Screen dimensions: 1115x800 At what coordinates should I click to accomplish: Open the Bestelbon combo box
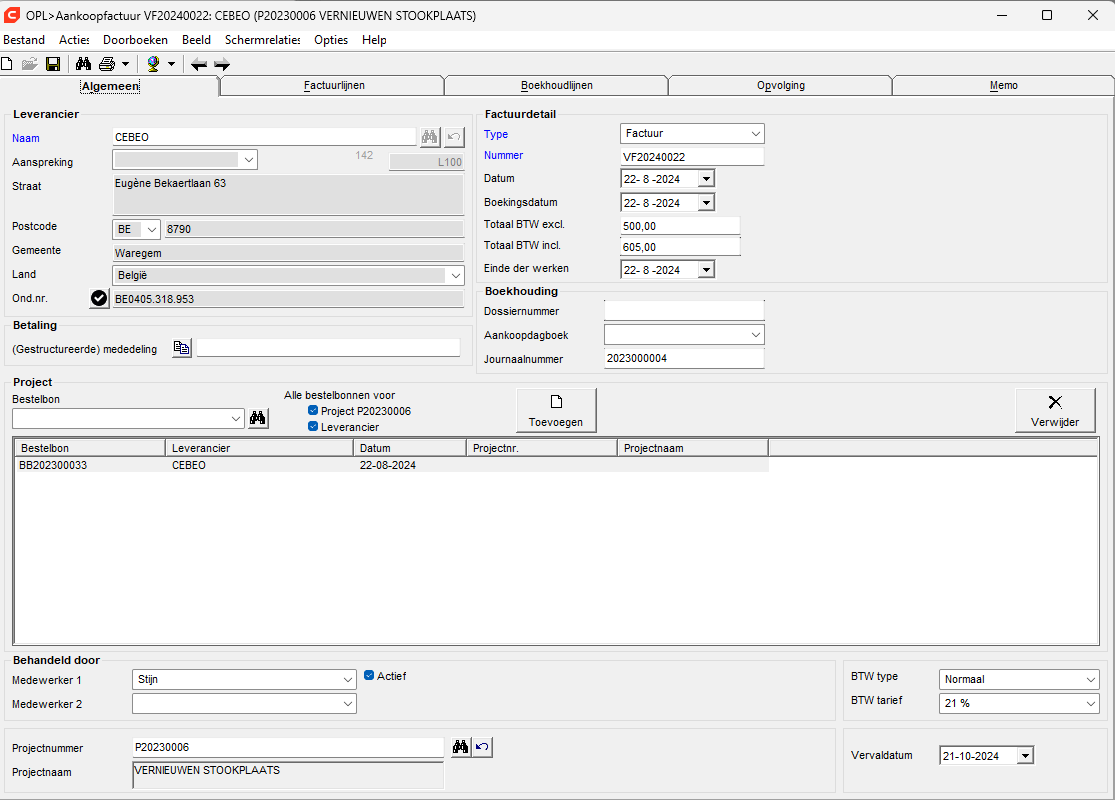pos(236,419)
